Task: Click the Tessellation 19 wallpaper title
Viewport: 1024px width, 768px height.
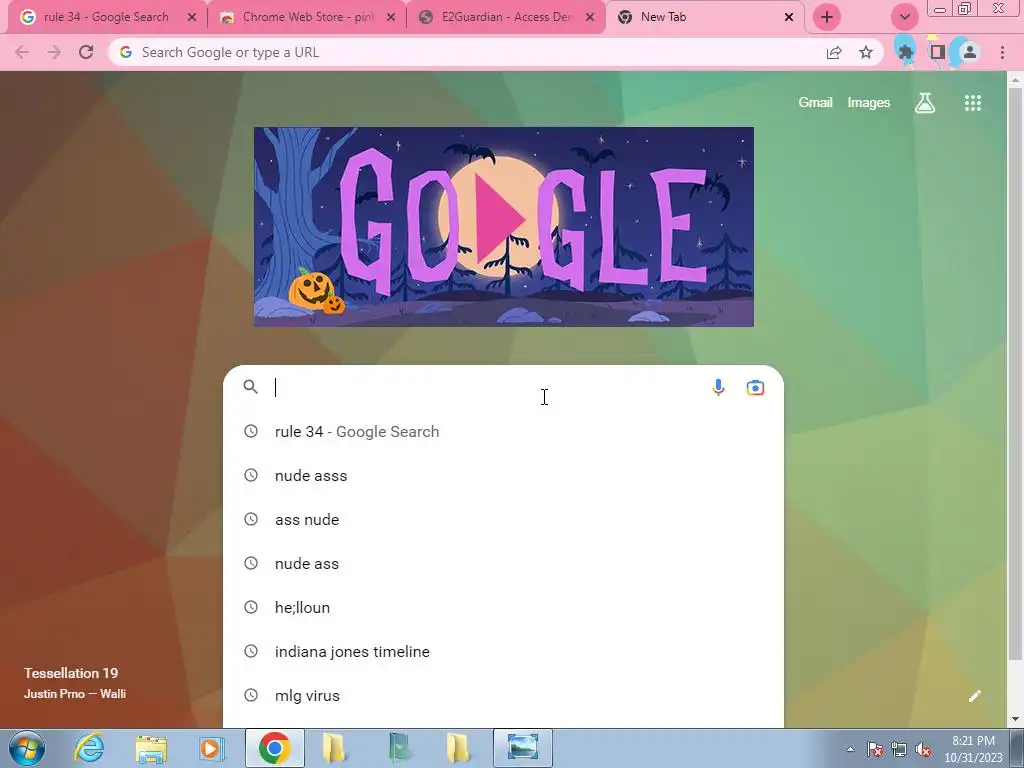Action: [71, 673]
